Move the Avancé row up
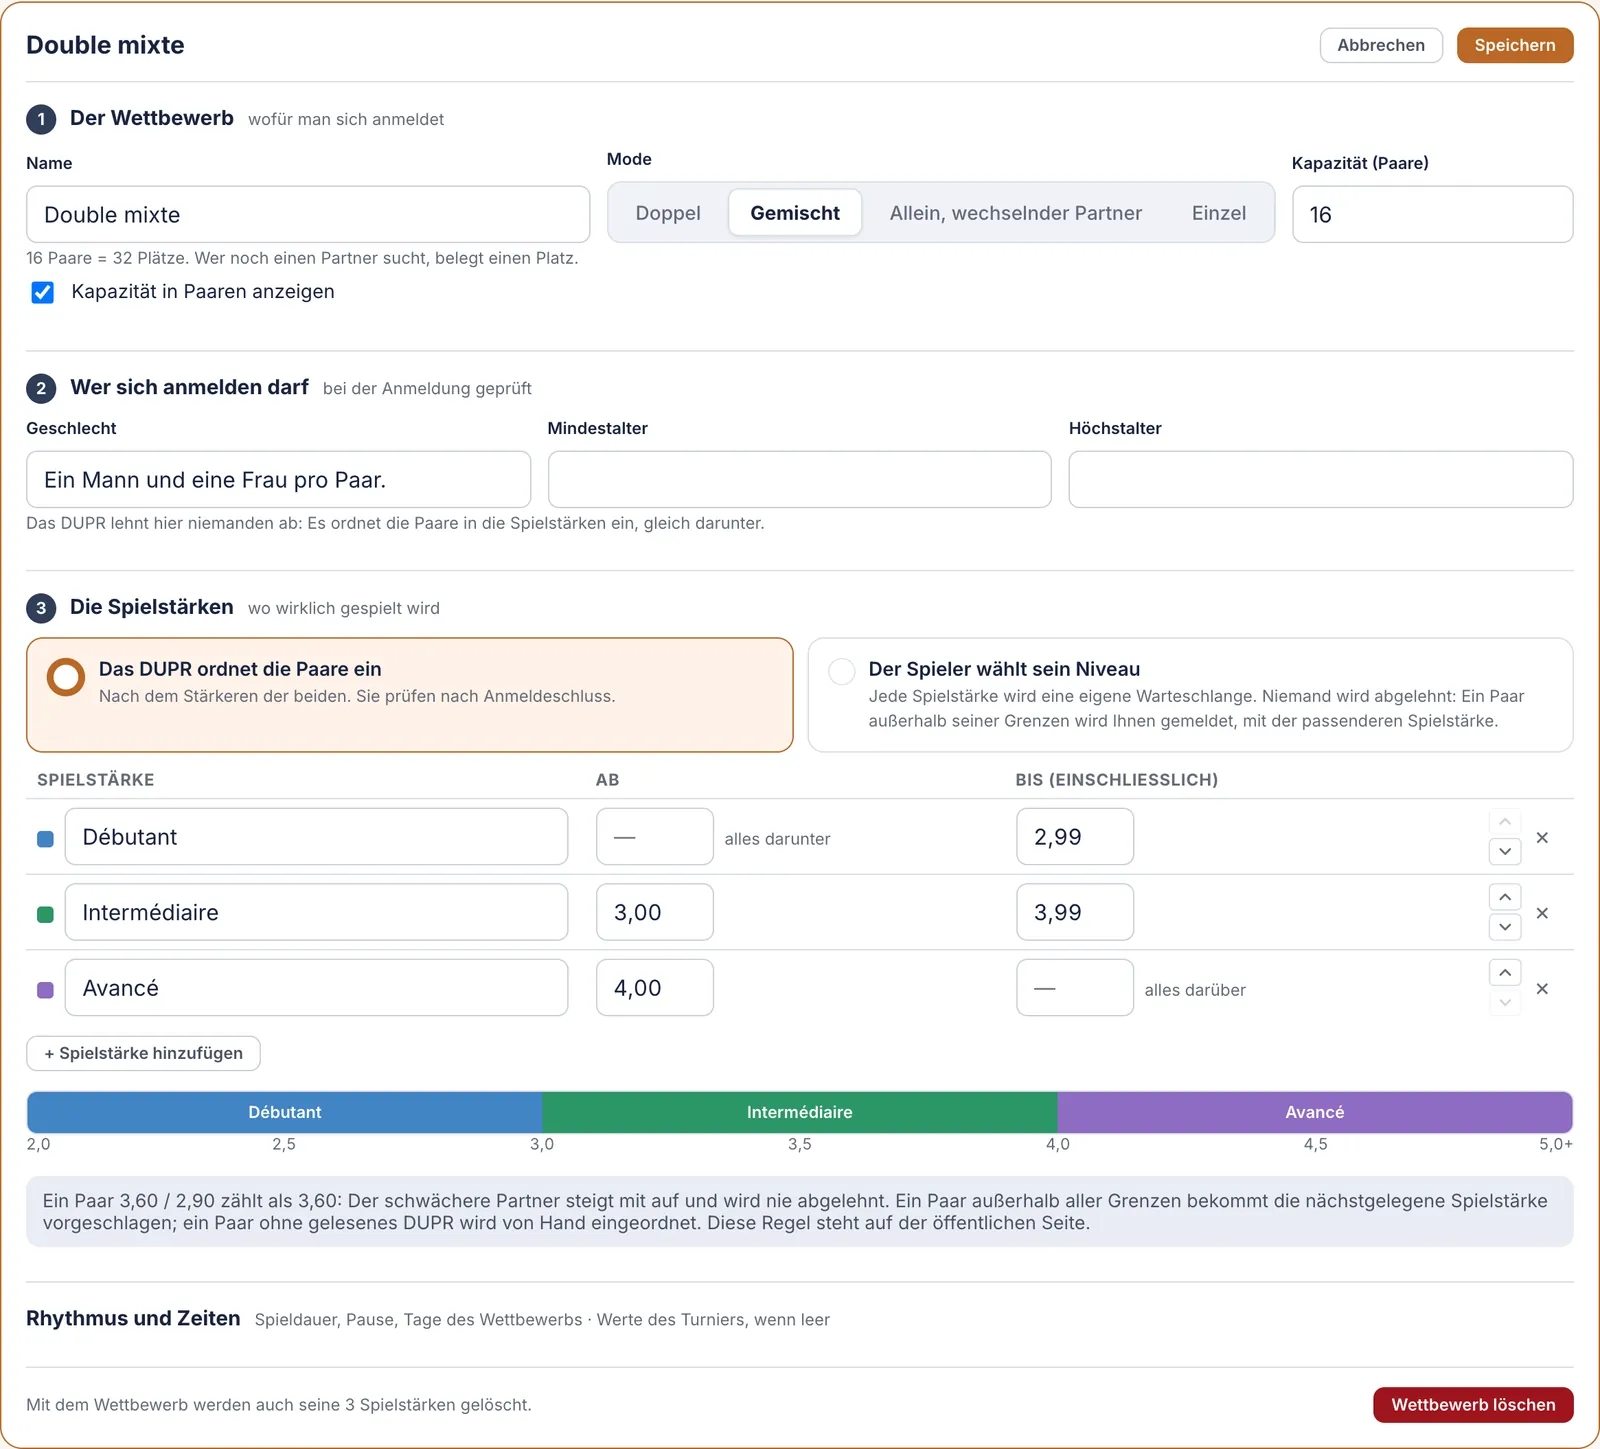The width and height of the screenshot is (1600, 1449). 1505,972
